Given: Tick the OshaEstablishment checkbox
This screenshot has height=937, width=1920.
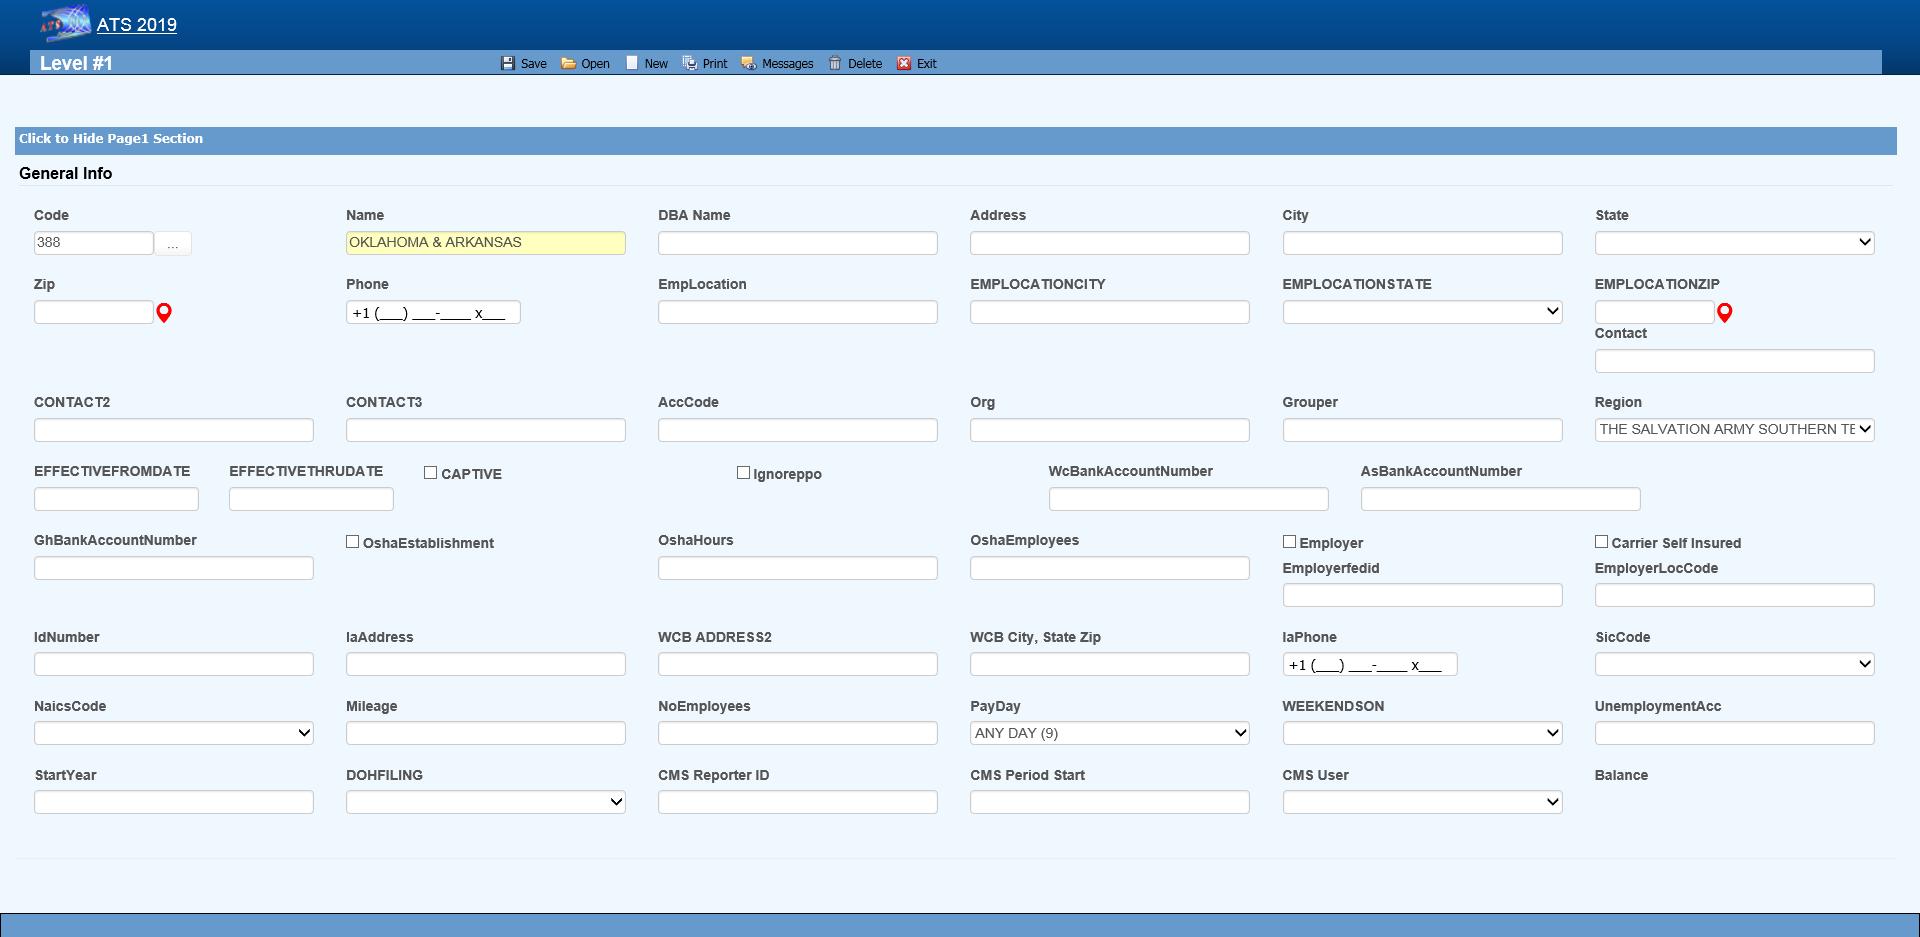Looking at the screenshot, I should point(353,542).
